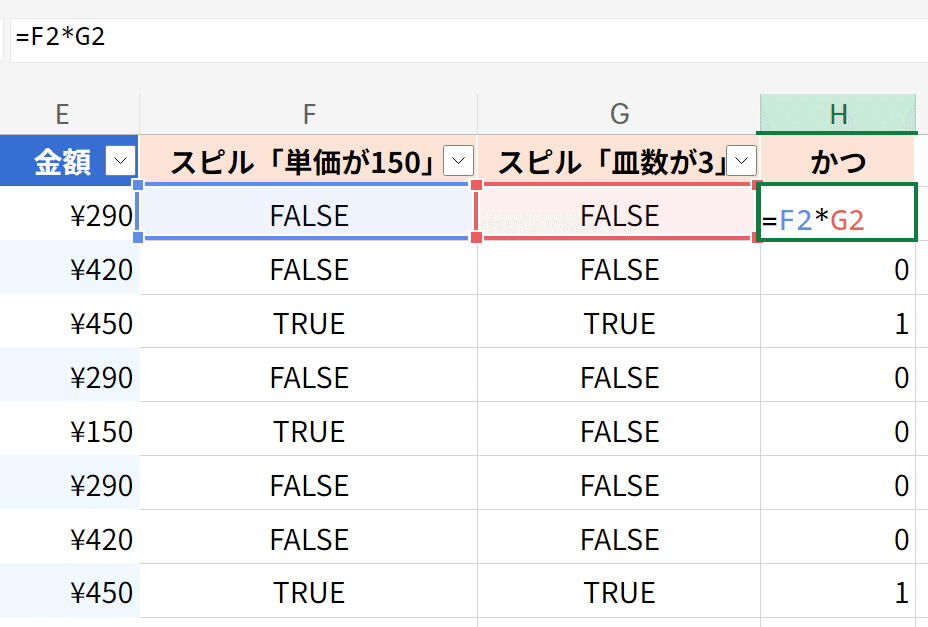Select the highlighted column H header

tap(838, 114)
